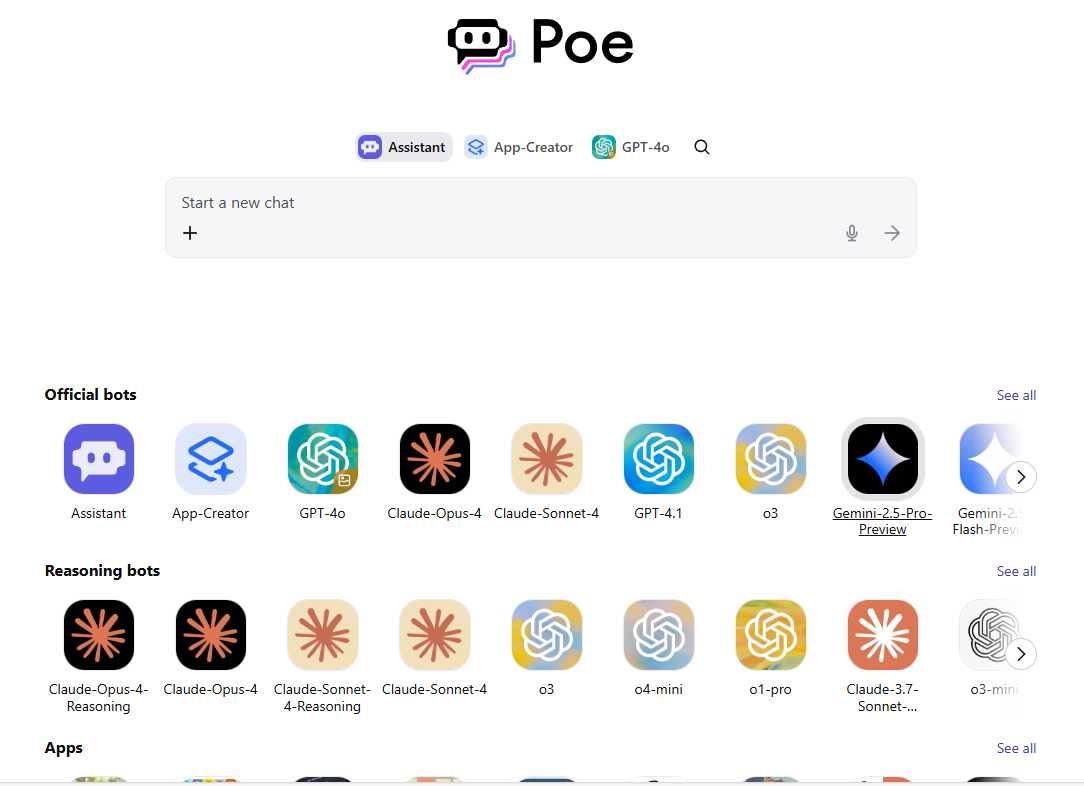Open the Claude-Opus-4 official bot icon
This screenshot has width=1084, height=786.
tap(435, 459)
